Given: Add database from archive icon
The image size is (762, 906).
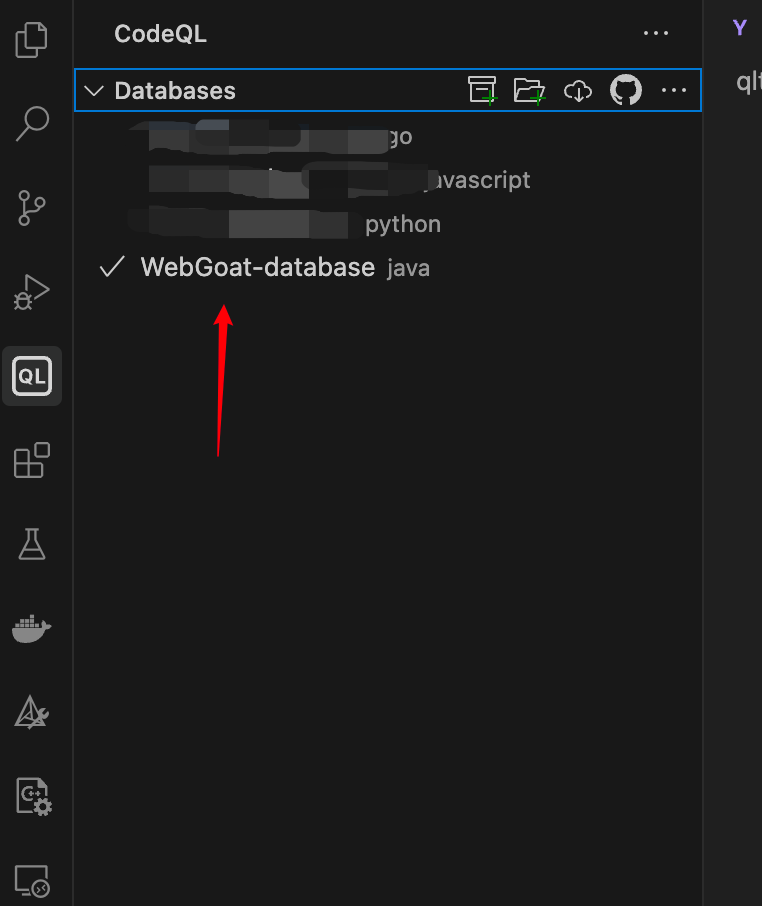Looking at the screenshot, I should point(482,90).
